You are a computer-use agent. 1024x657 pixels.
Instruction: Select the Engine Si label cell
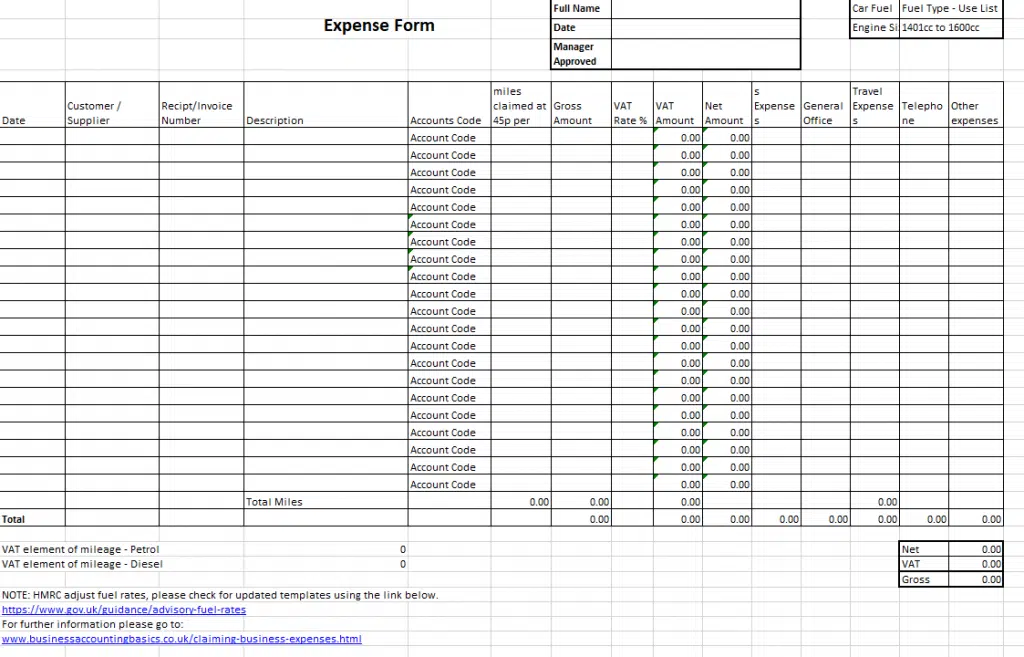pyautogui.click(x=874, y=27)
